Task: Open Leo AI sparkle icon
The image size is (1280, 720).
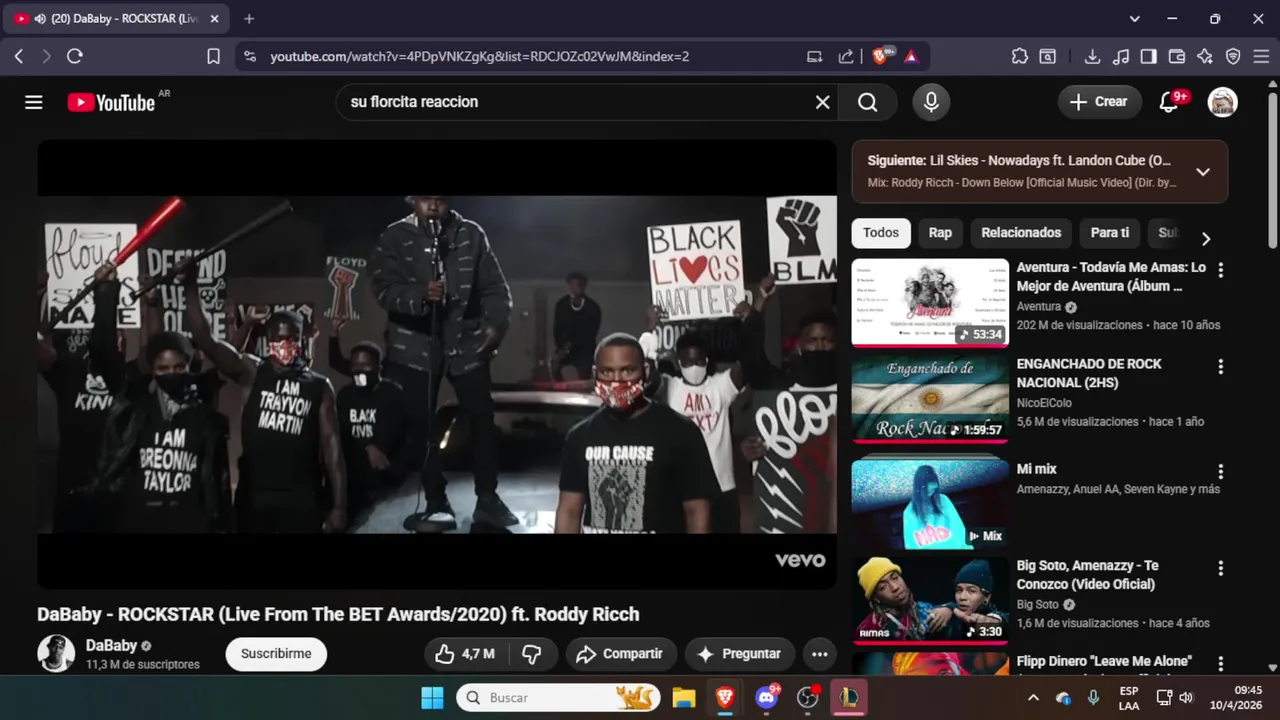Action: (1205, 56)
